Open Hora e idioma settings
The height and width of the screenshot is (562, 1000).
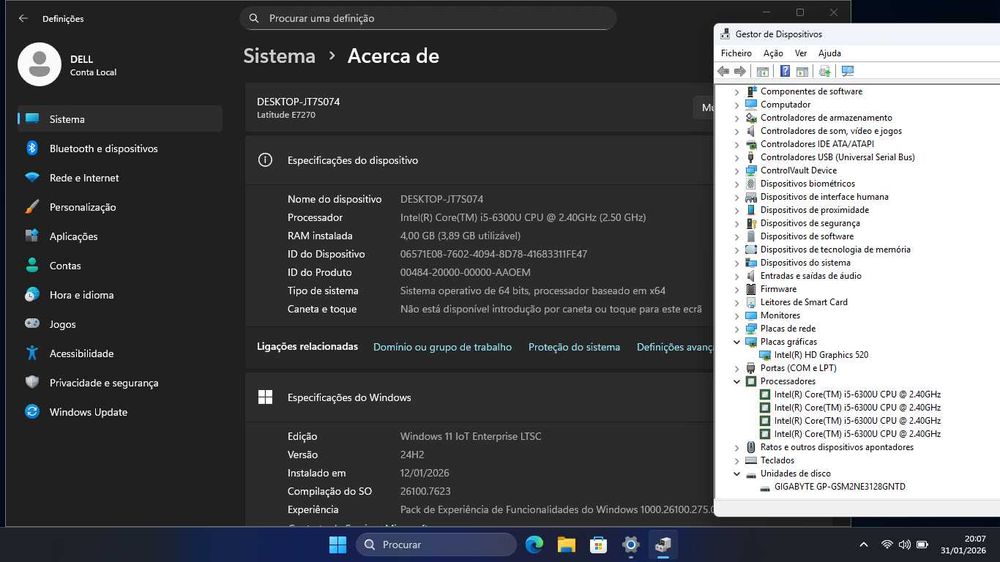coord(120,295)
